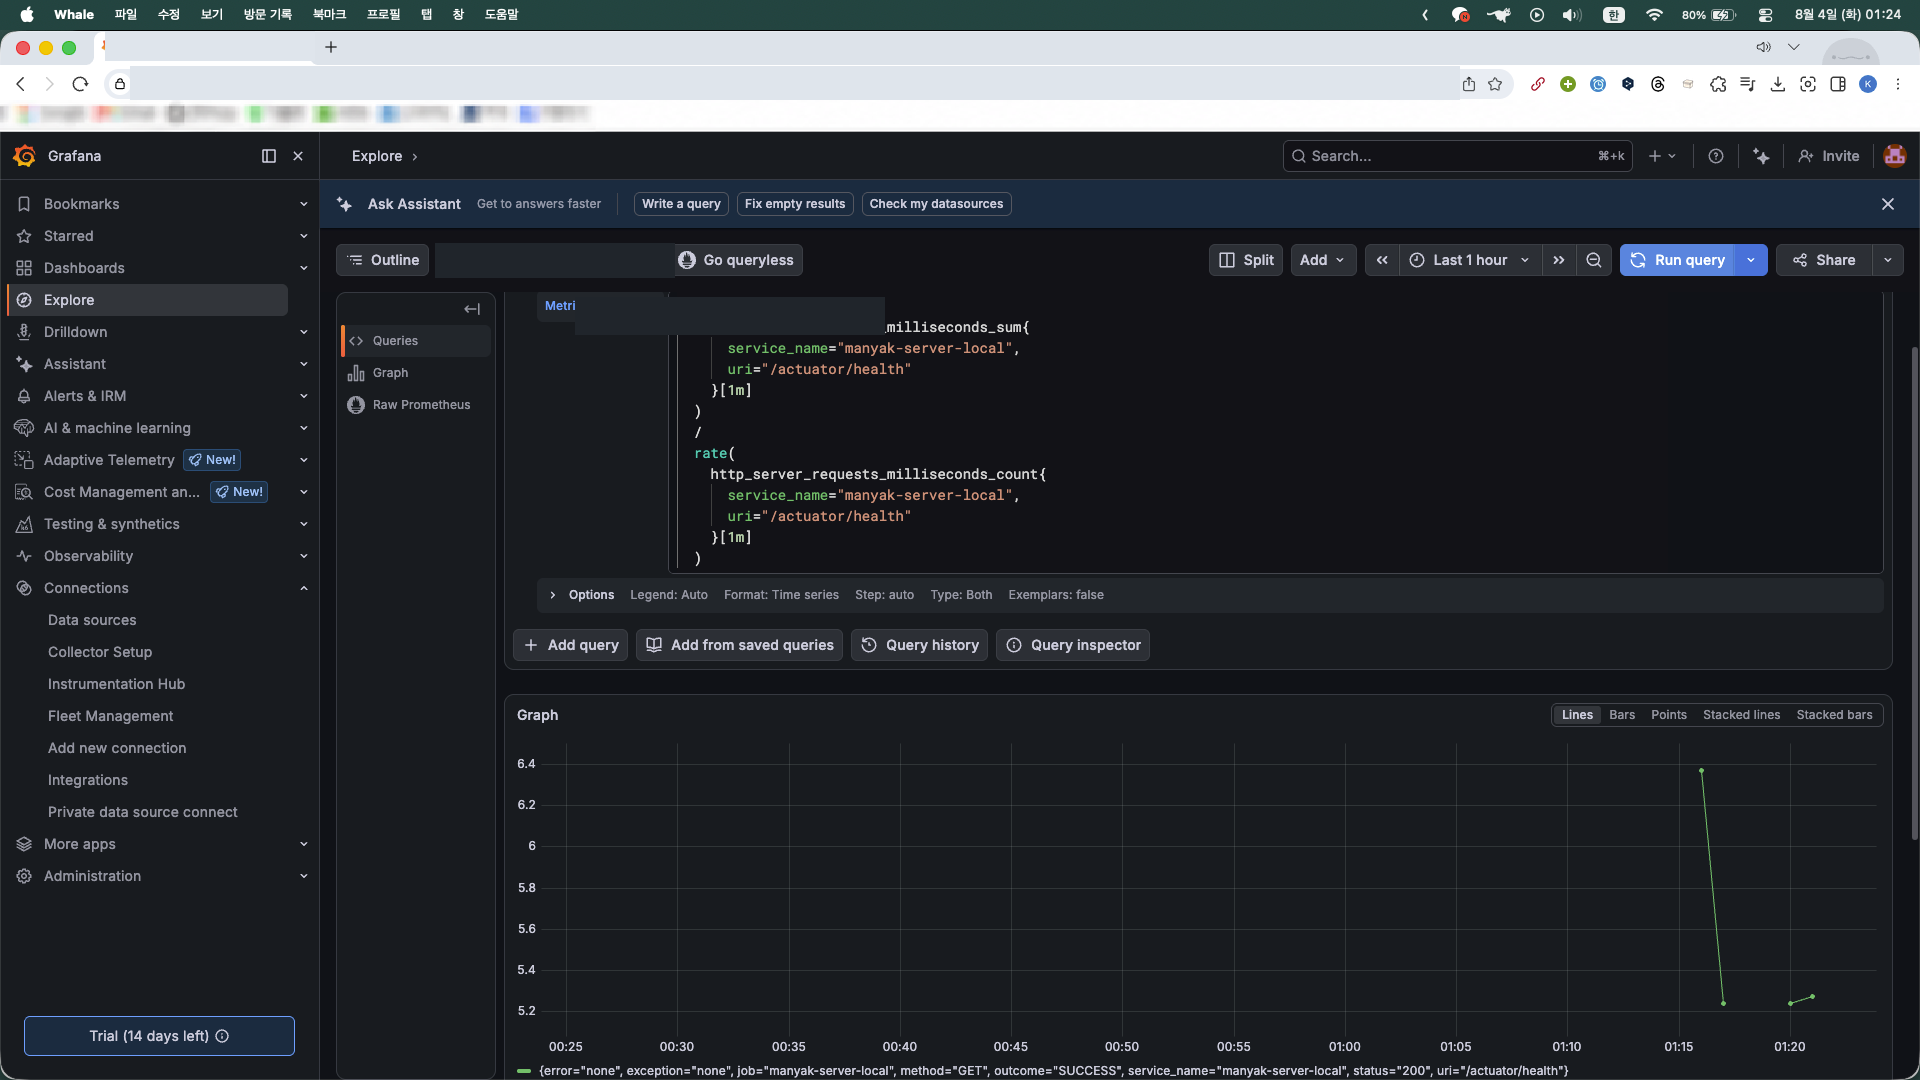The image size is (1920, 1080).
Task: Open the Wi-Fi status menu
Action: 1654,15
